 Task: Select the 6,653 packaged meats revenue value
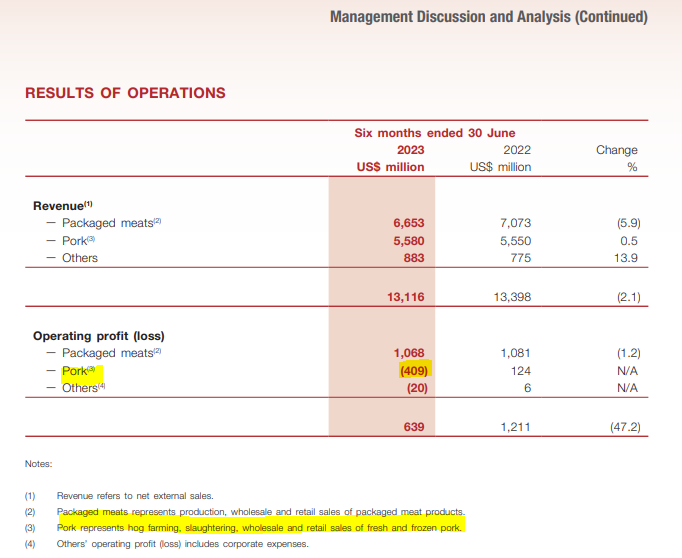click(409, 223)
